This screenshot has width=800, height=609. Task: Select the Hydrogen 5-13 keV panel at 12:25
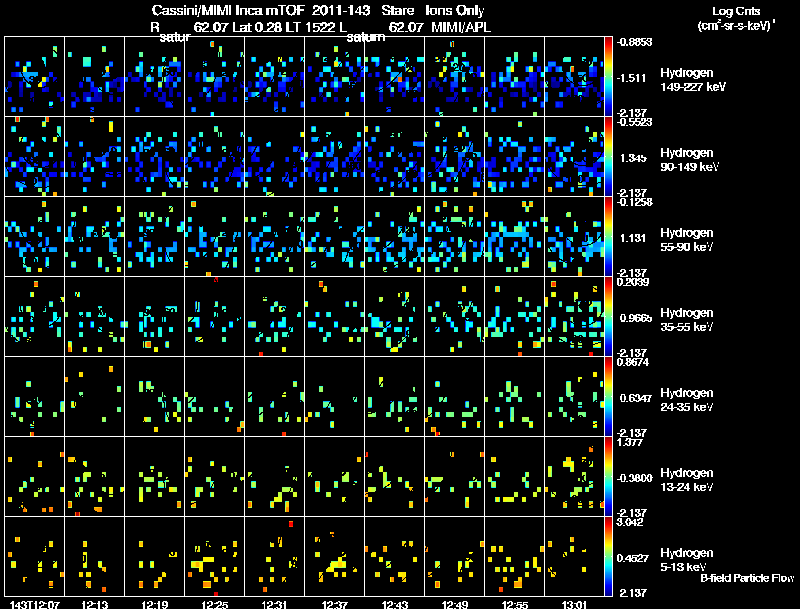[214, 556]
